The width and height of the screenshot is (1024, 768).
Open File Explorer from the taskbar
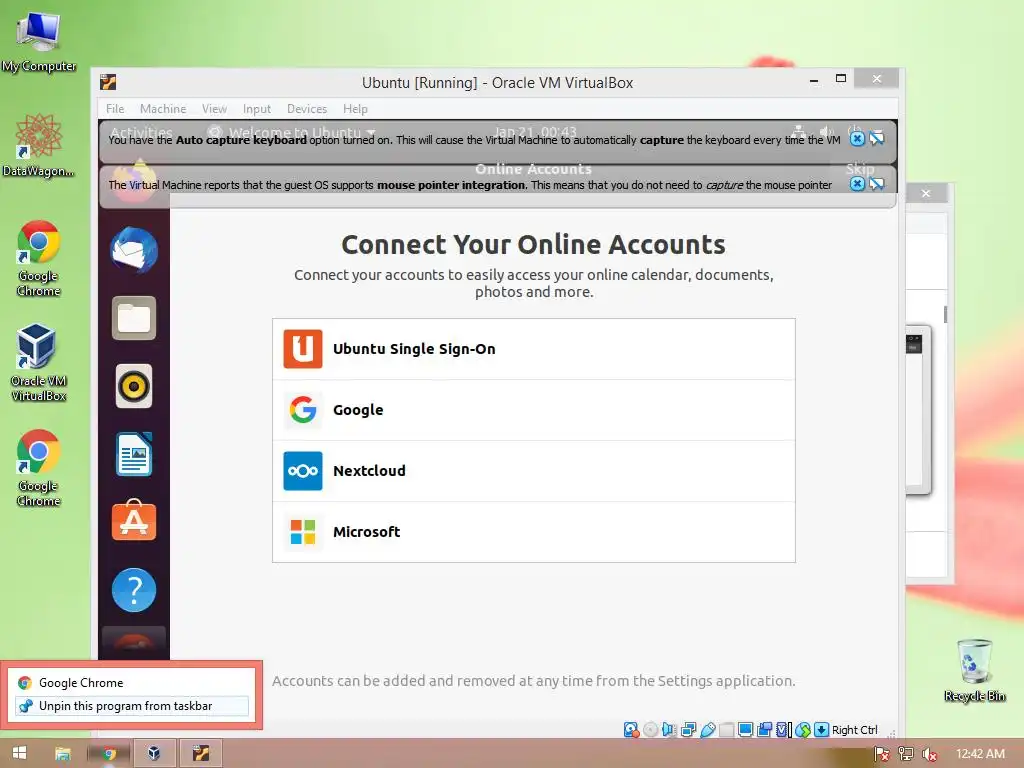point(63,754)
